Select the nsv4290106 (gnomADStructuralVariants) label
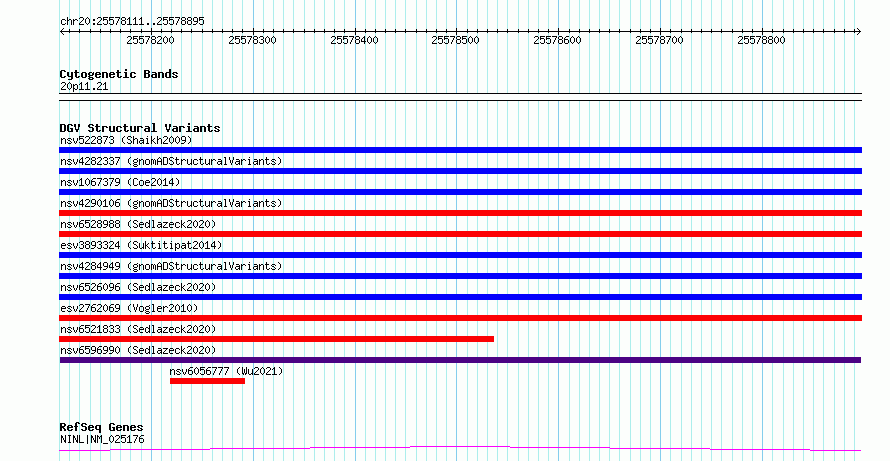Viewport: 890px width, 461px height. tap(171, 203)
